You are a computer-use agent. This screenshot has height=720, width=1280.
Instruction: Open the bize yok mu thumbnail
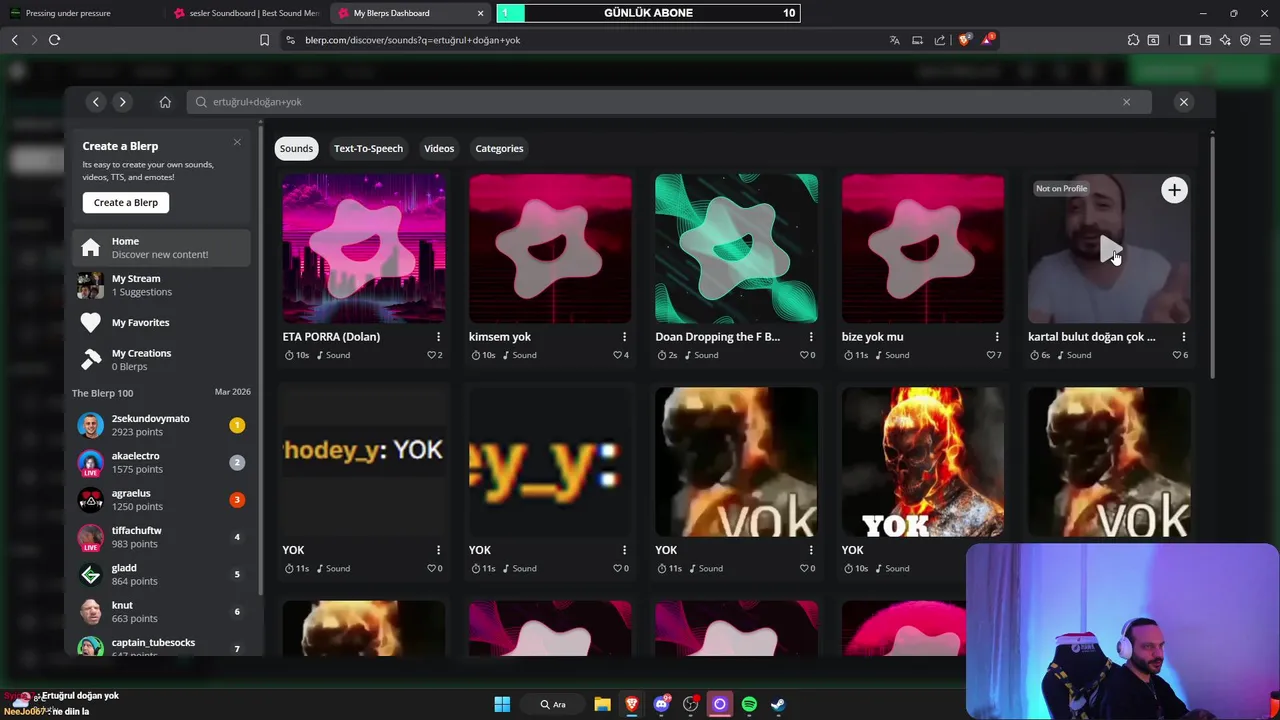click(923, 248)
